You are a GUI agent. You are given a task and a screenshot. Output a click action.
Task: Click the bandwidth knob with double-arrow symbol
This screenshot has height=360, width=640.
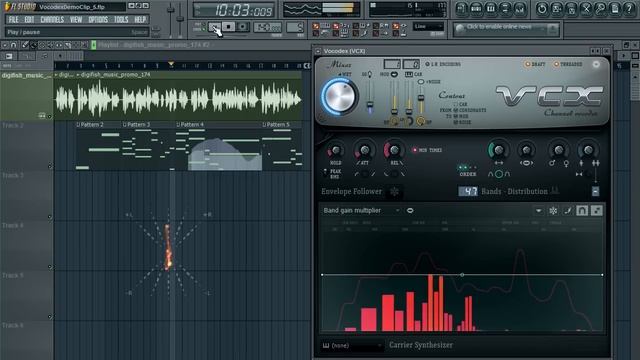(x=499, y=151)
